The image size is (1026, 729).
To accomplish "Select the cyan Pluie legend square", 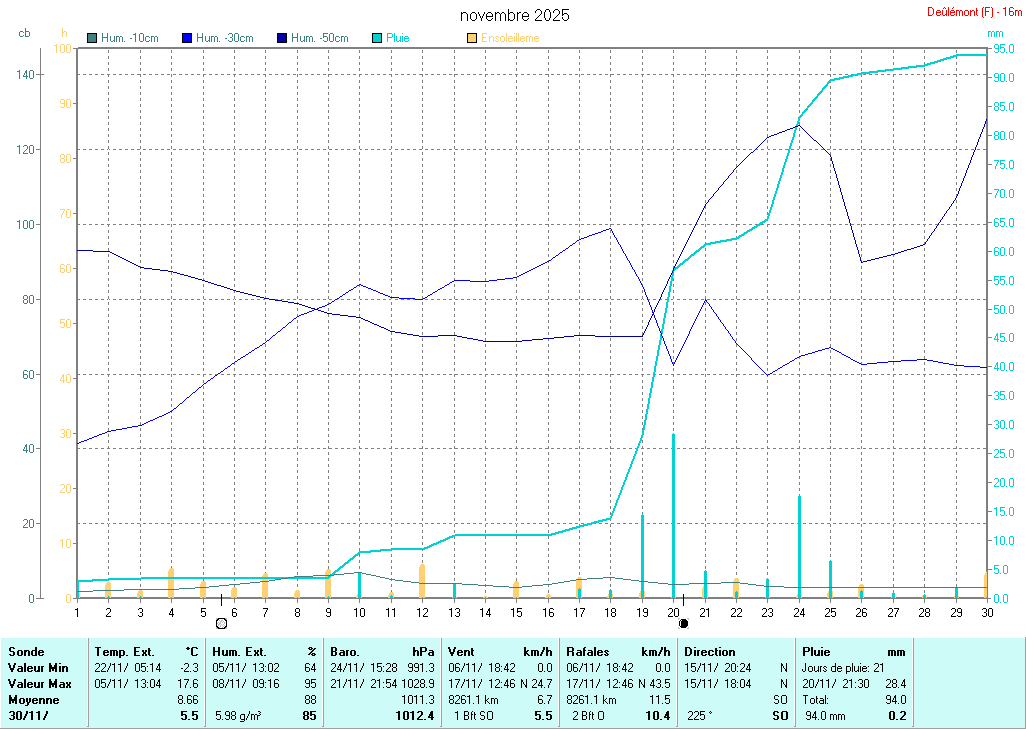I will click(x=377, y=38).
